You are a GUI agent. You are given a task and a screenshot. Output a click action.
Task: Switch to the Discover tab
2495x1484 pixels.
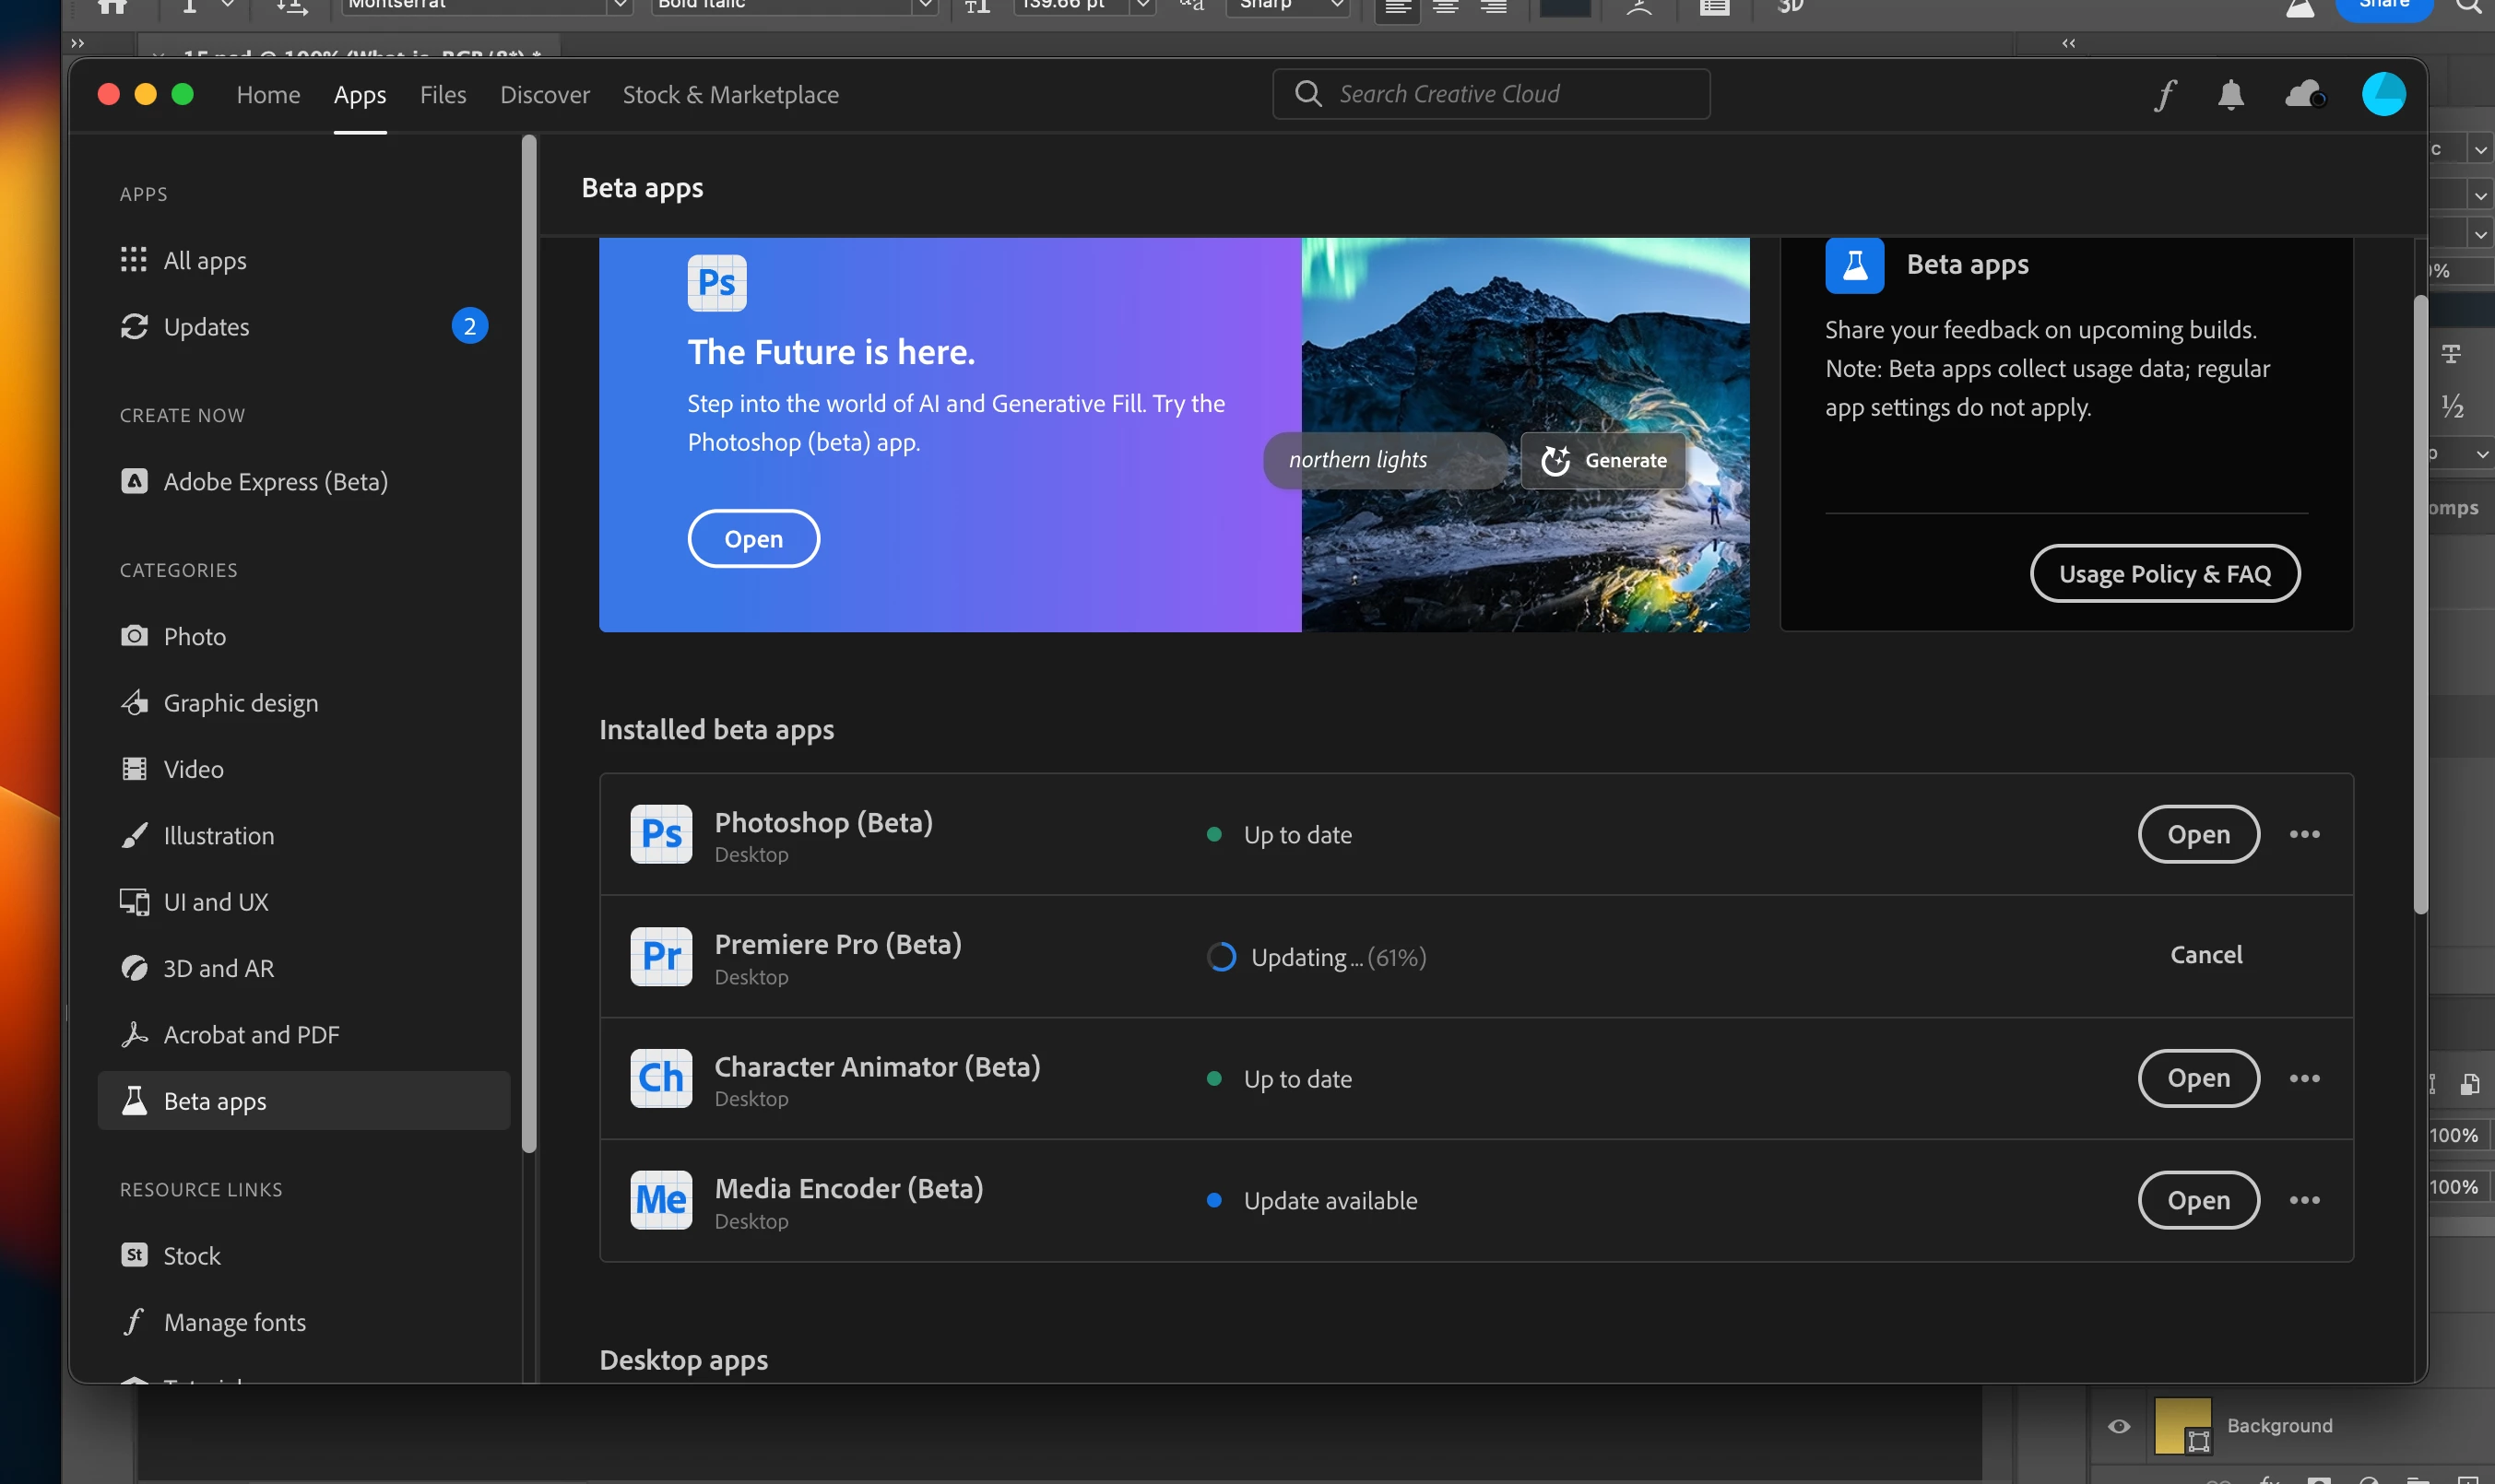point(545,95)
